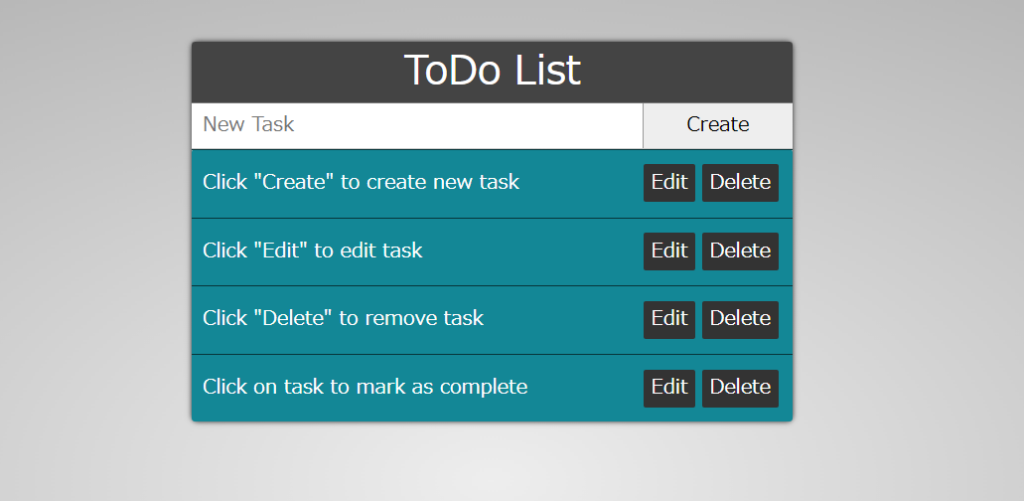The width and height of the screenshot is (1024, 501).
Task: Edit the 'Click "Edit" to edit task' item
Action: coord(669,251)
